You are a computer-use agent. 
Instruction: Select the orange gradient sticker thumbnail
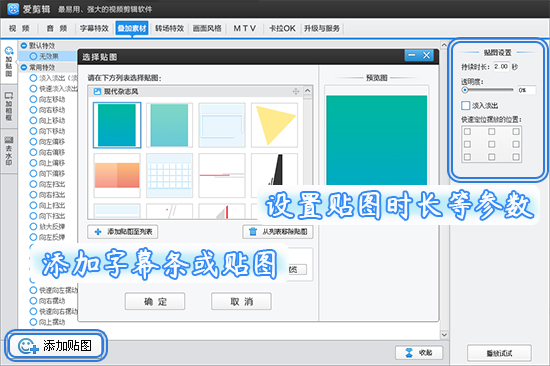point(117,175)
